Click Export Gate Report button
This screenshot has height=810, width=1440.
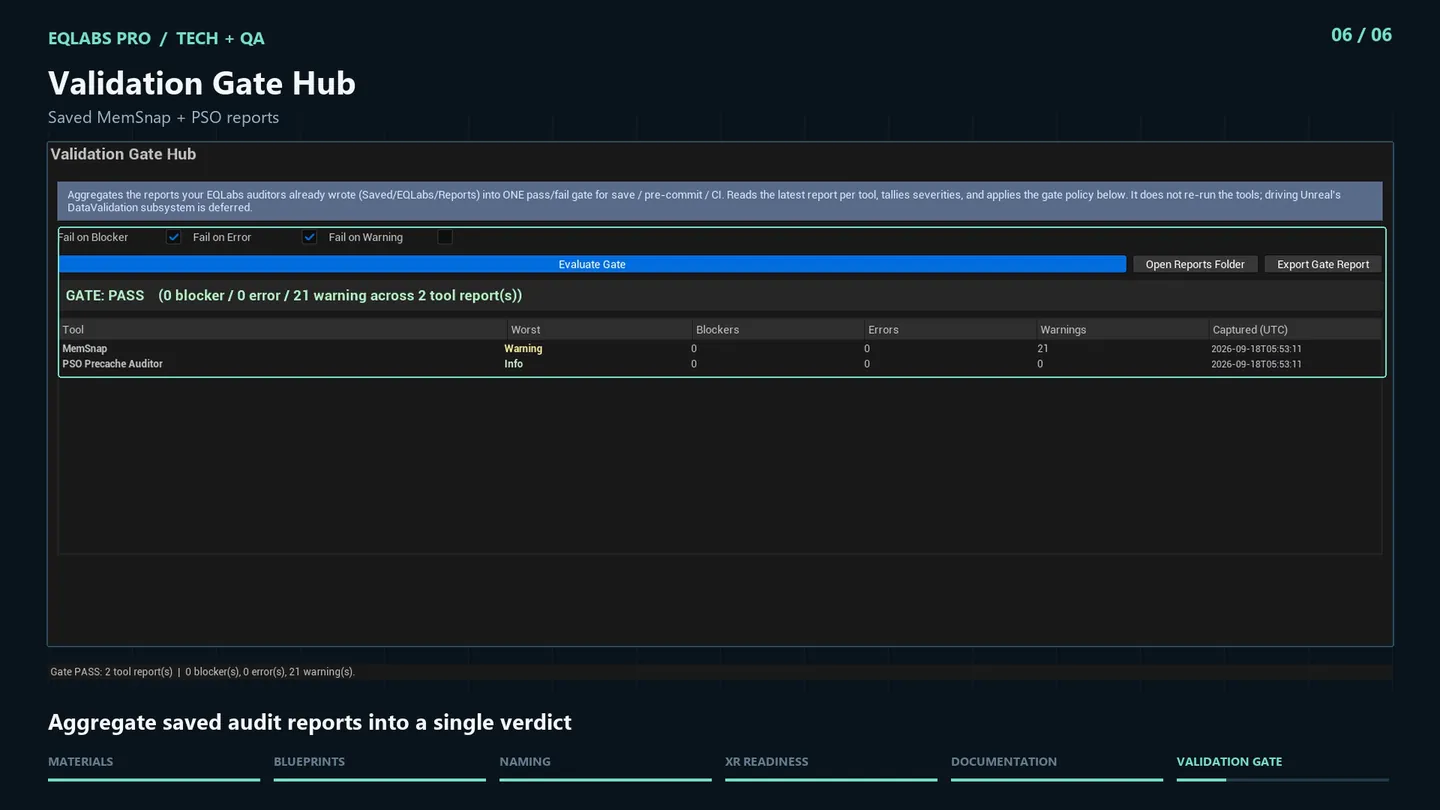1323,264
